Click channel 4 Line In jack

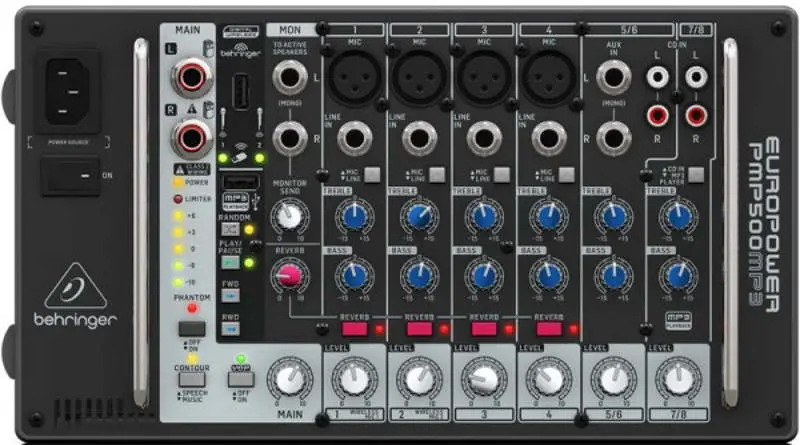click(x=549, y=138)
